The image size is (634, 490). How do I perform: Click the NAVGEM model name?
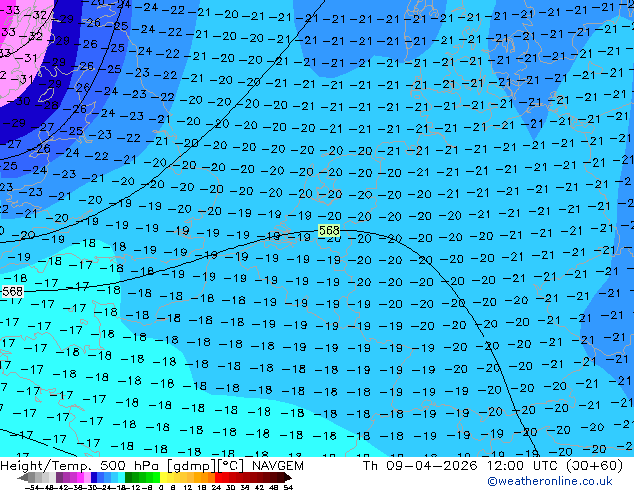click(278, 466)
